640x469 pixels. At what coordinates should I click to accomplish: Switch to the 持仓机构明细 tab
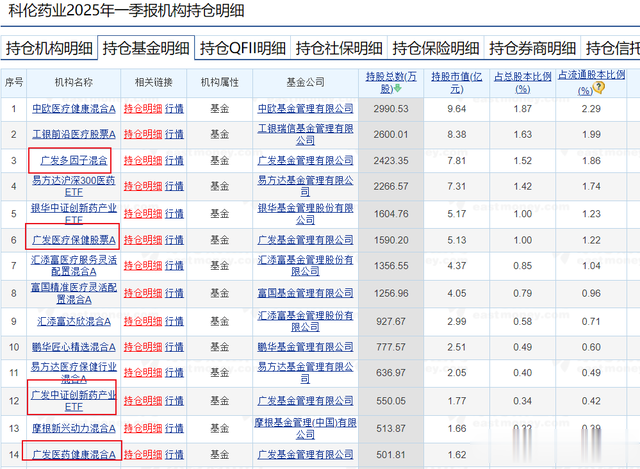49,48
